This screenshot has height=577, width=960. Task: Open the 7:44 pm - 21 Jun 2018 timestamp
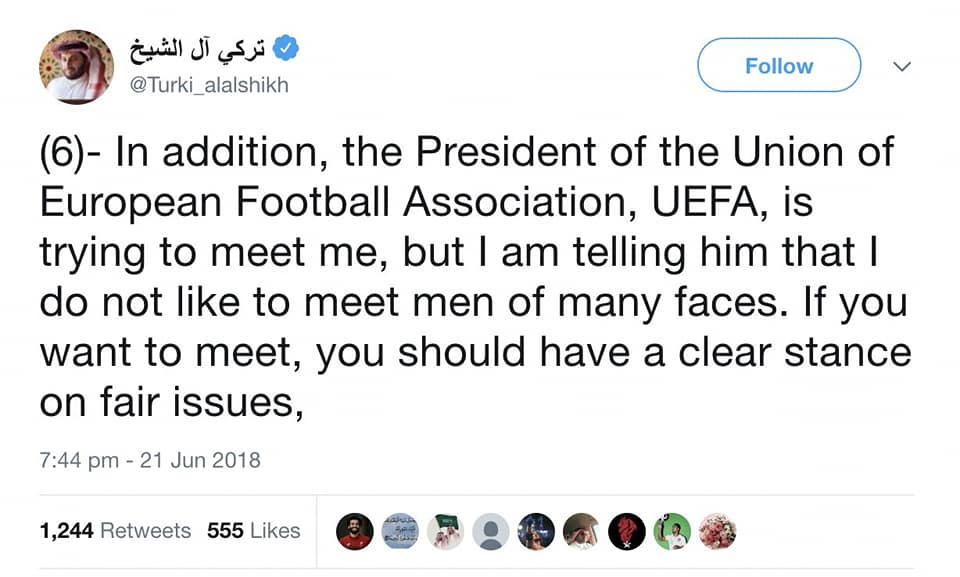click(x=150, y=460)
